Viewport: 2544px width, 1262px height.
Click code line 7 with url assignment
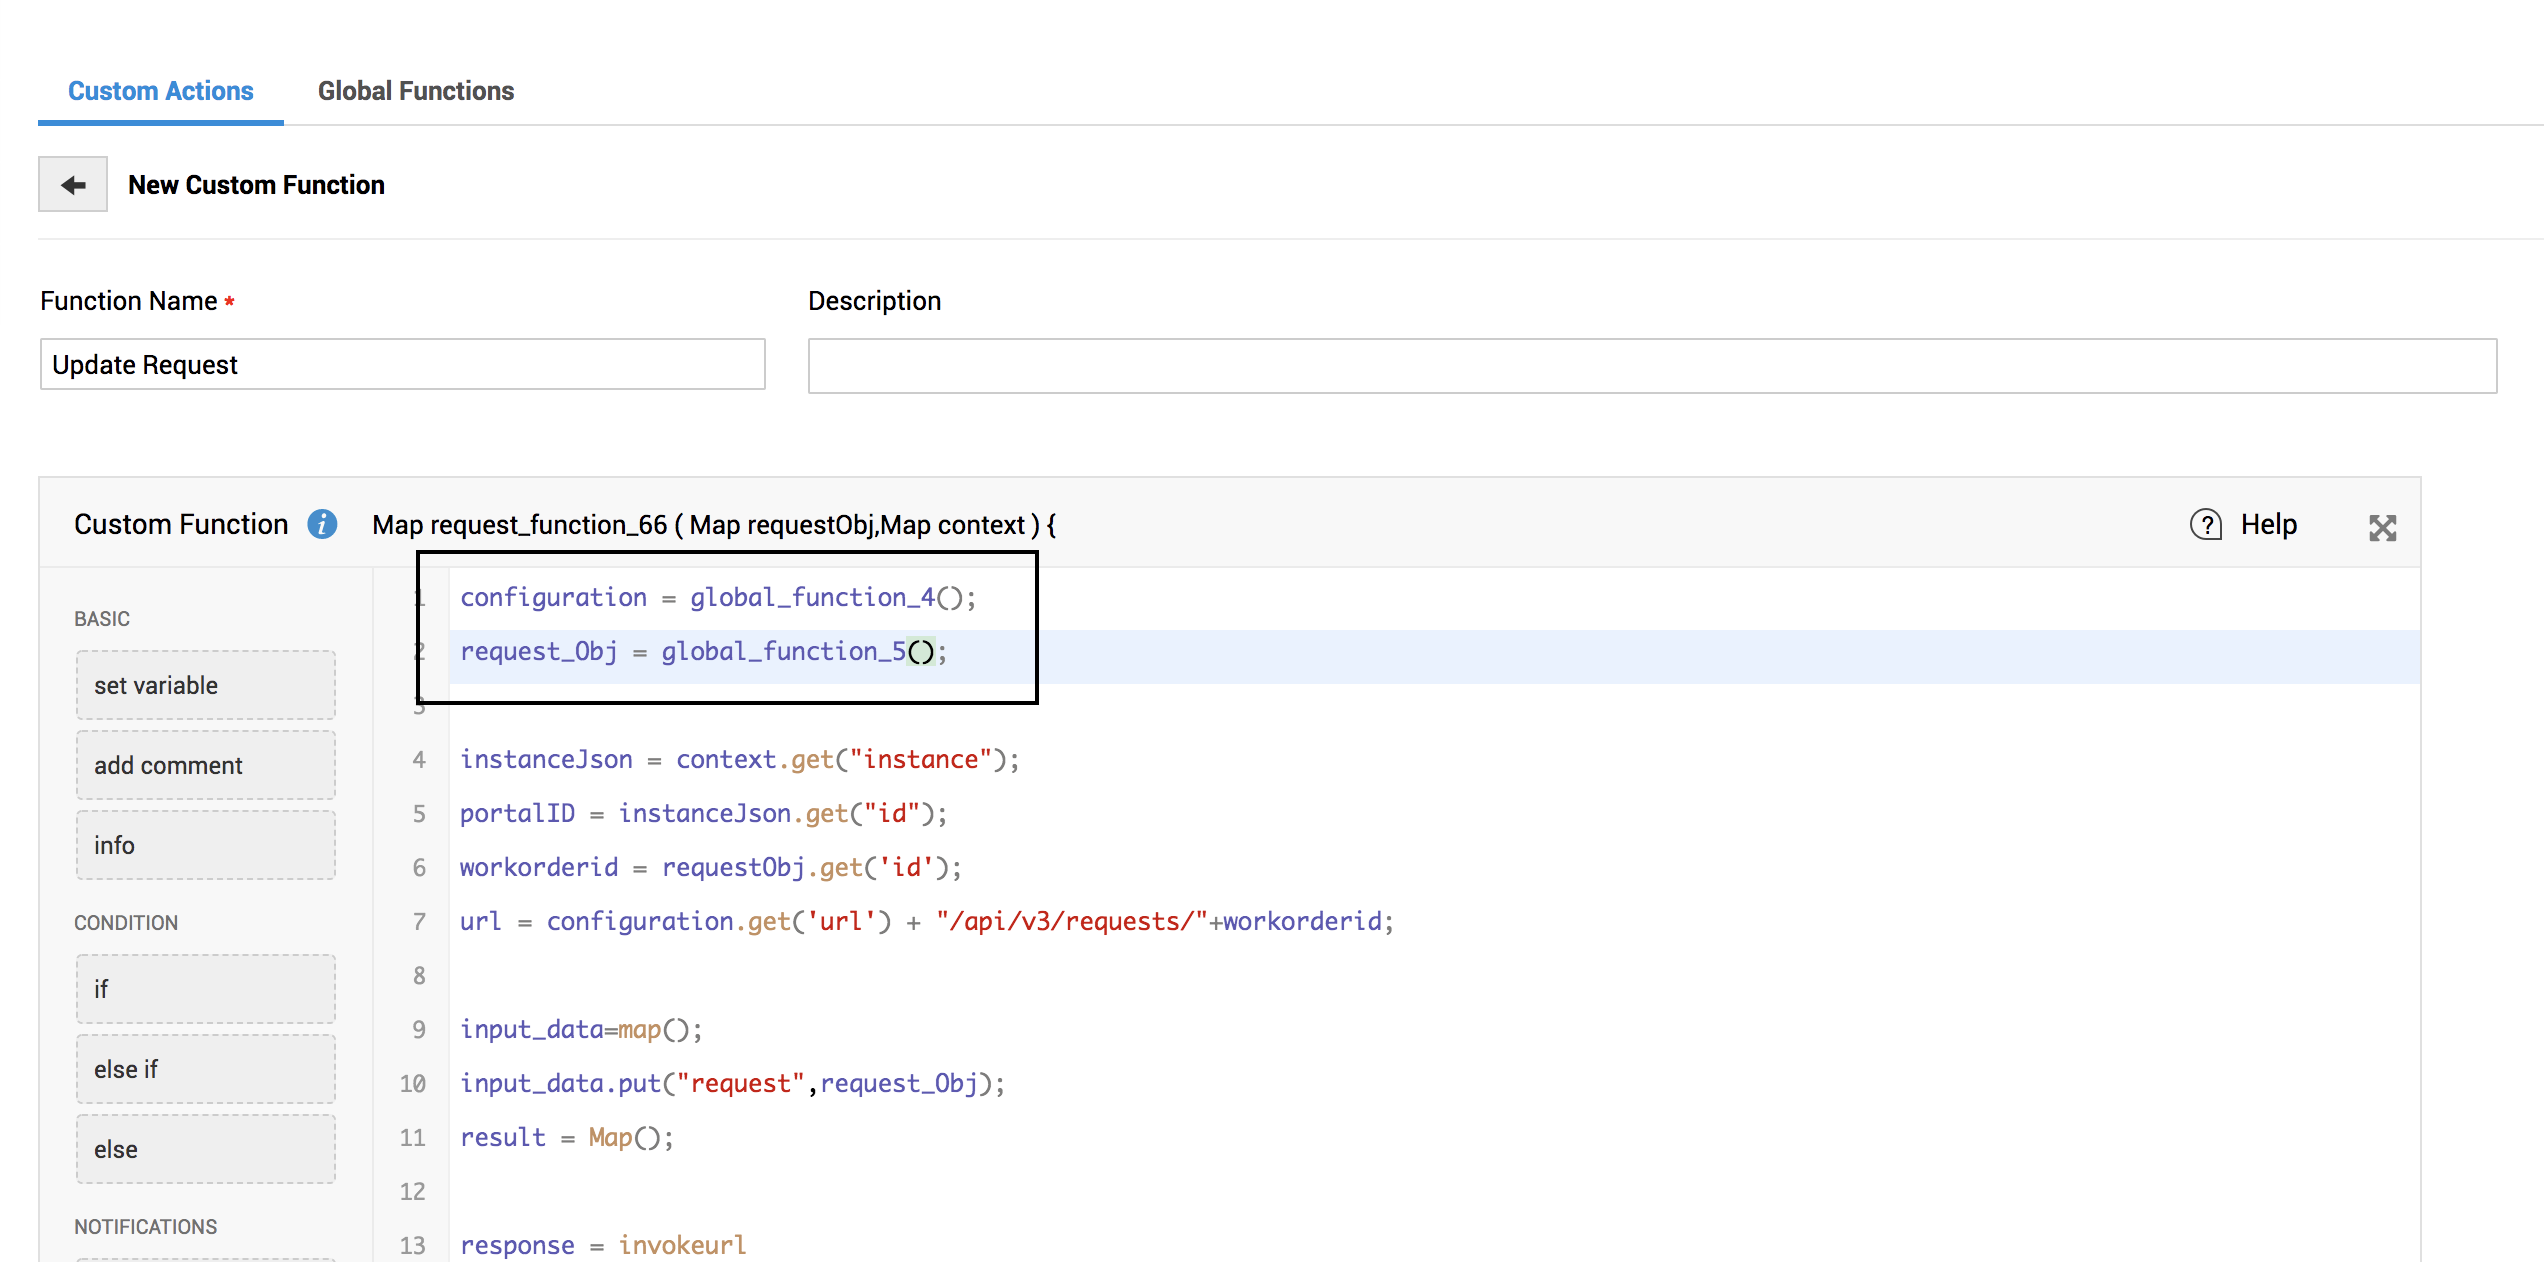point(925,921)
